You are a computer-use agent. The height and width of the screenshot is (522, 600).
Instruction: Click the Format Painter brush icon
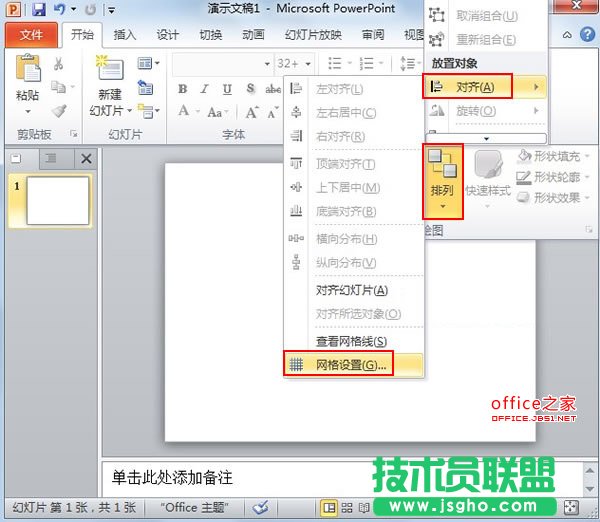[59, 111]
